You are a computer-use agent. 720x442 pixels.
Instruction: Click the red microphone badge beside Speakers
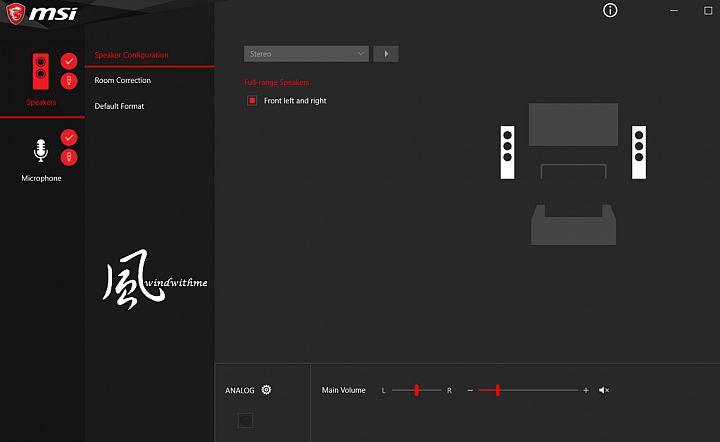coord(69,81)
